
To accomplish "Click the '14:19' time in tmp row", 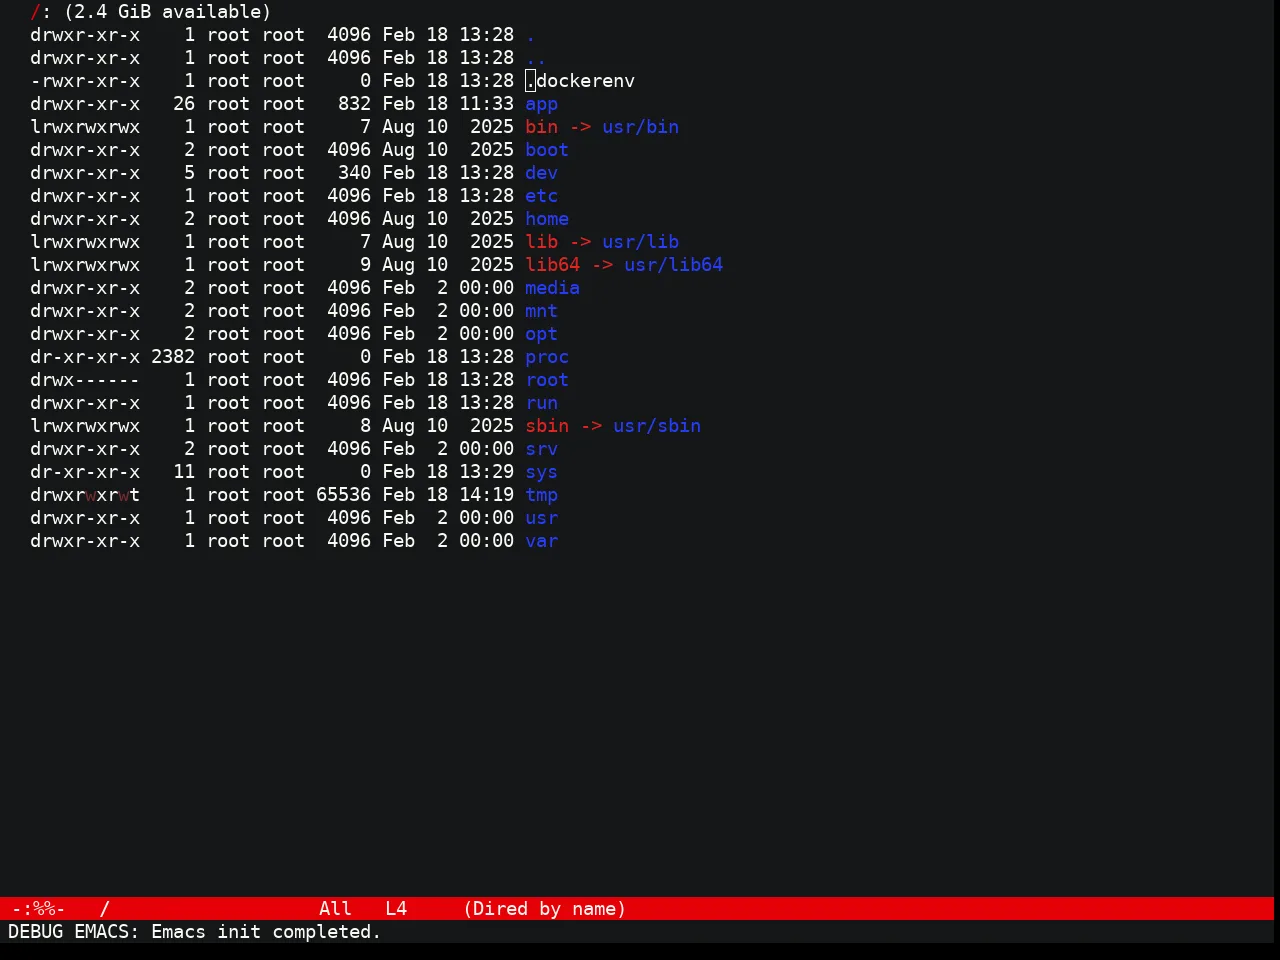I will click(x=486, y=495).
